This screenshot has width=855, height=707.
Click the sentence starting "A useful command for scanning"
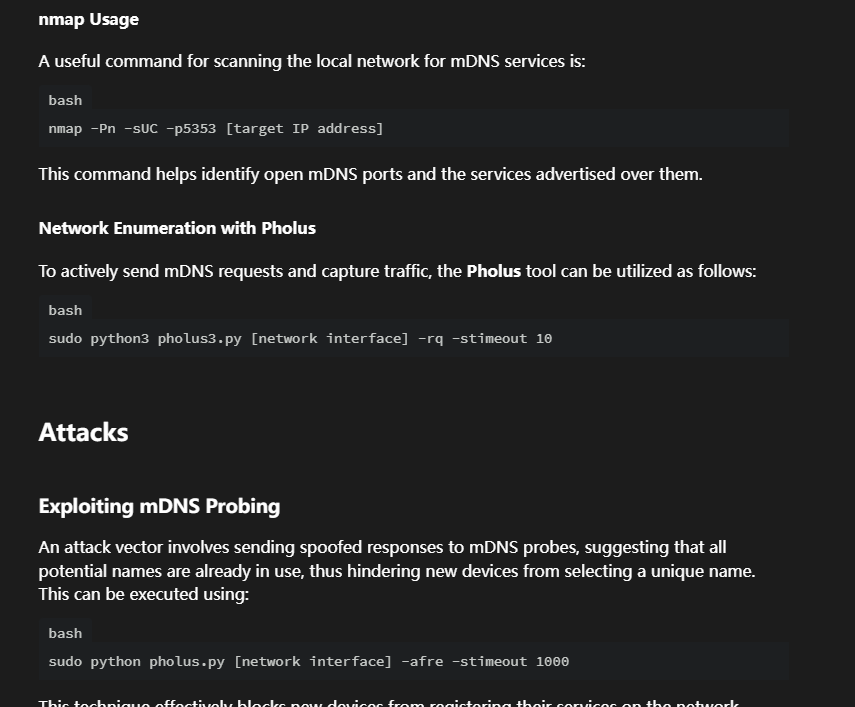311,61
